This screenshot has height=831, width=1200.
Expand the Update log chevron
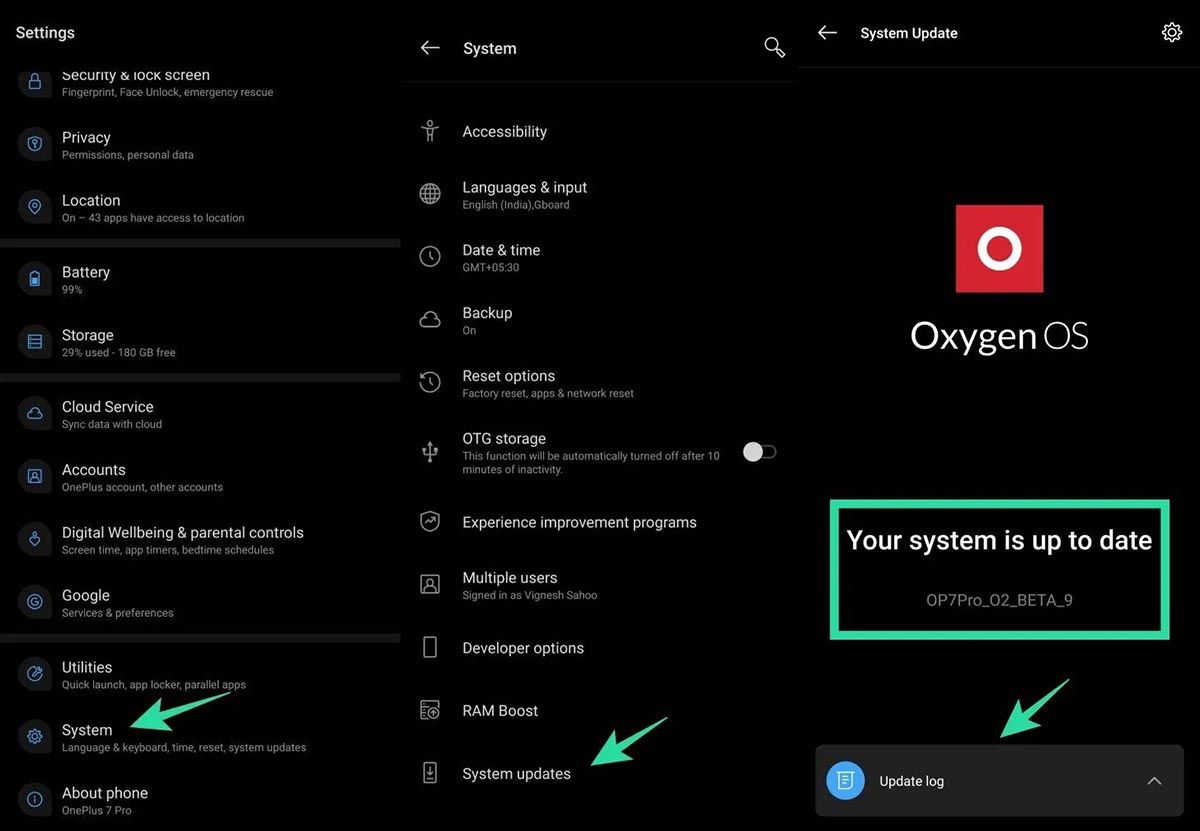pos(1154,781)
